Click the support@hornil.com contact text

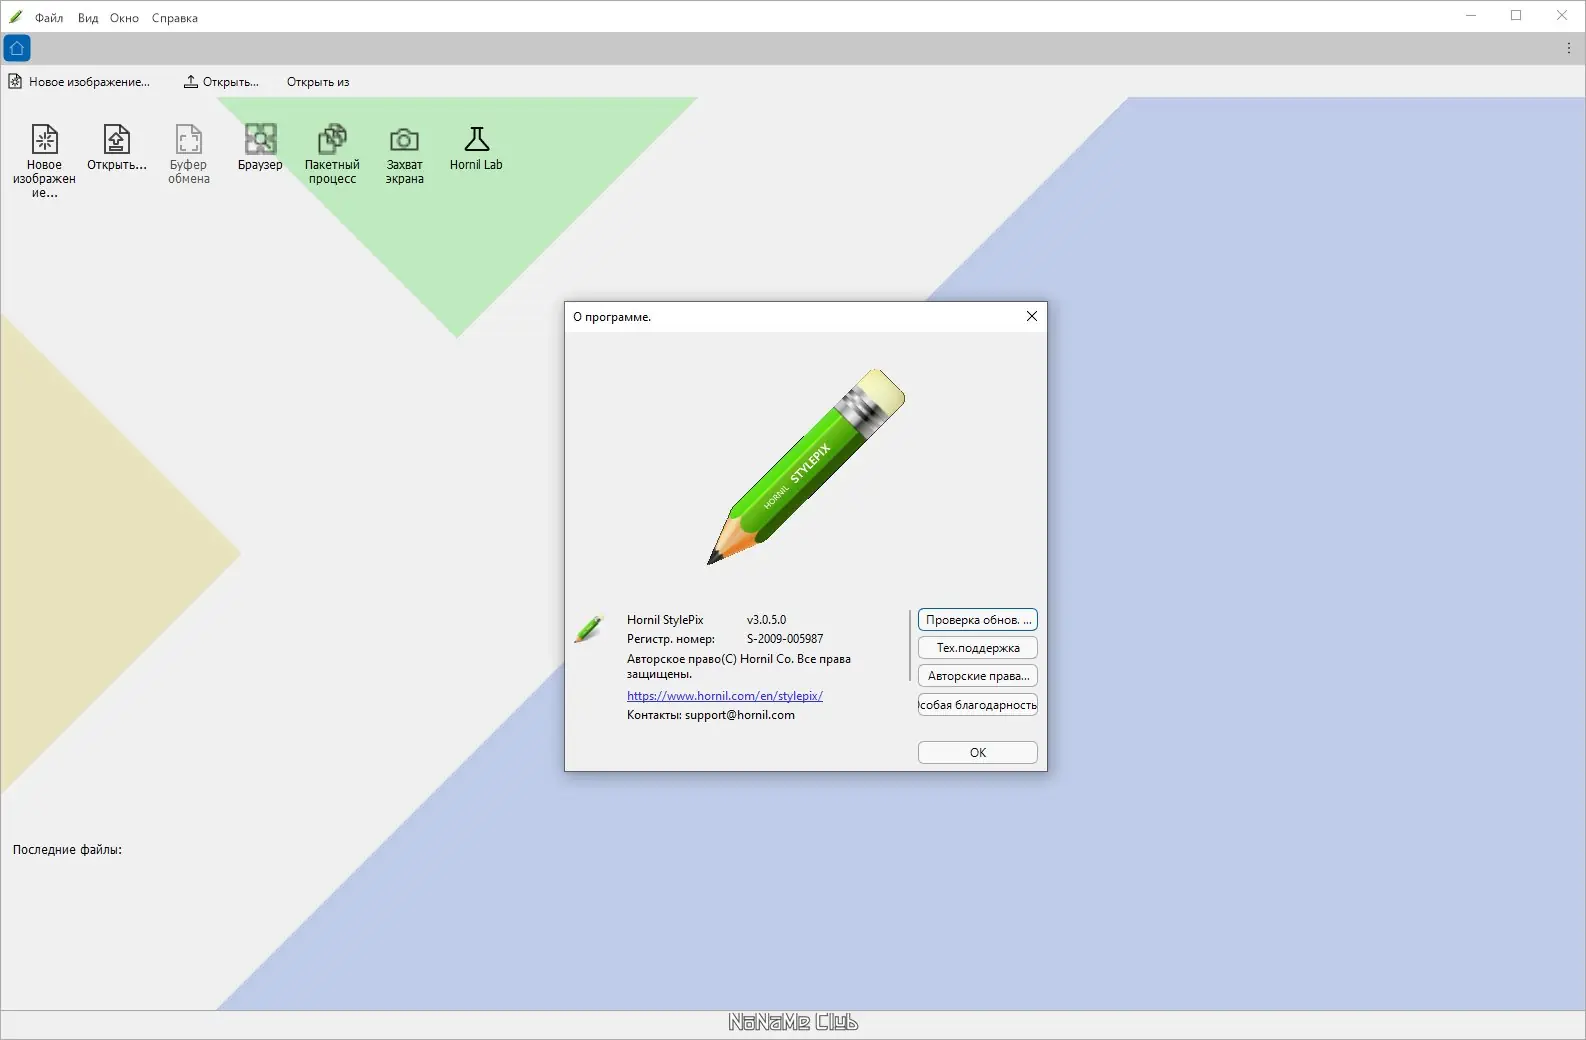point(740,715)
